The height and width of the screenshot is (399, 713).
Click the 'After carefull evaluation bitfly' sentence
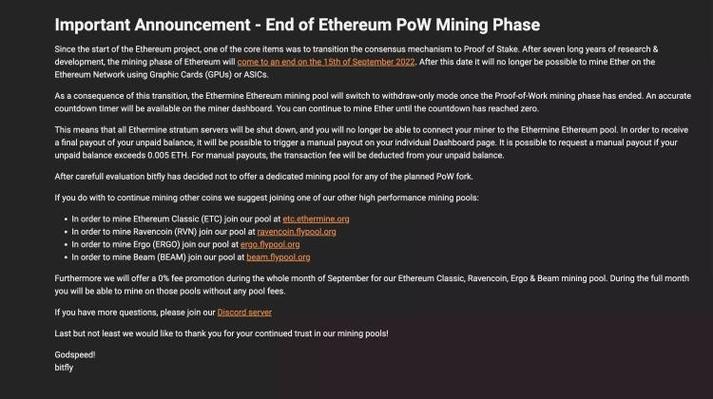(x=264, y=177)
